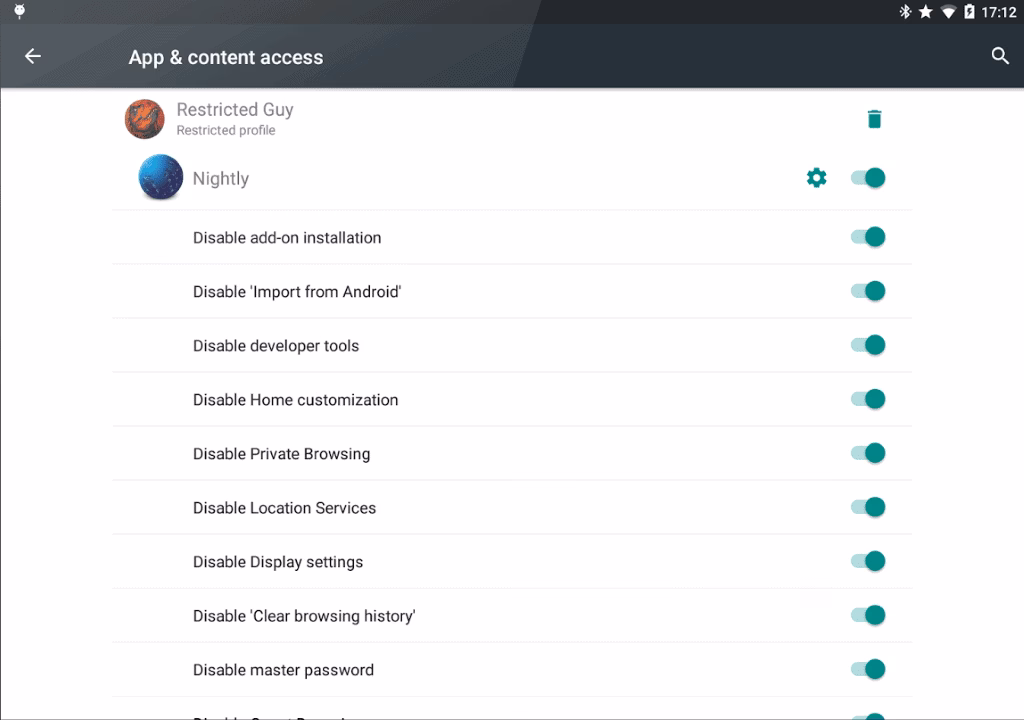Toggle the add-on installation restriction
1024x720 pixels.
pos(868,237)
